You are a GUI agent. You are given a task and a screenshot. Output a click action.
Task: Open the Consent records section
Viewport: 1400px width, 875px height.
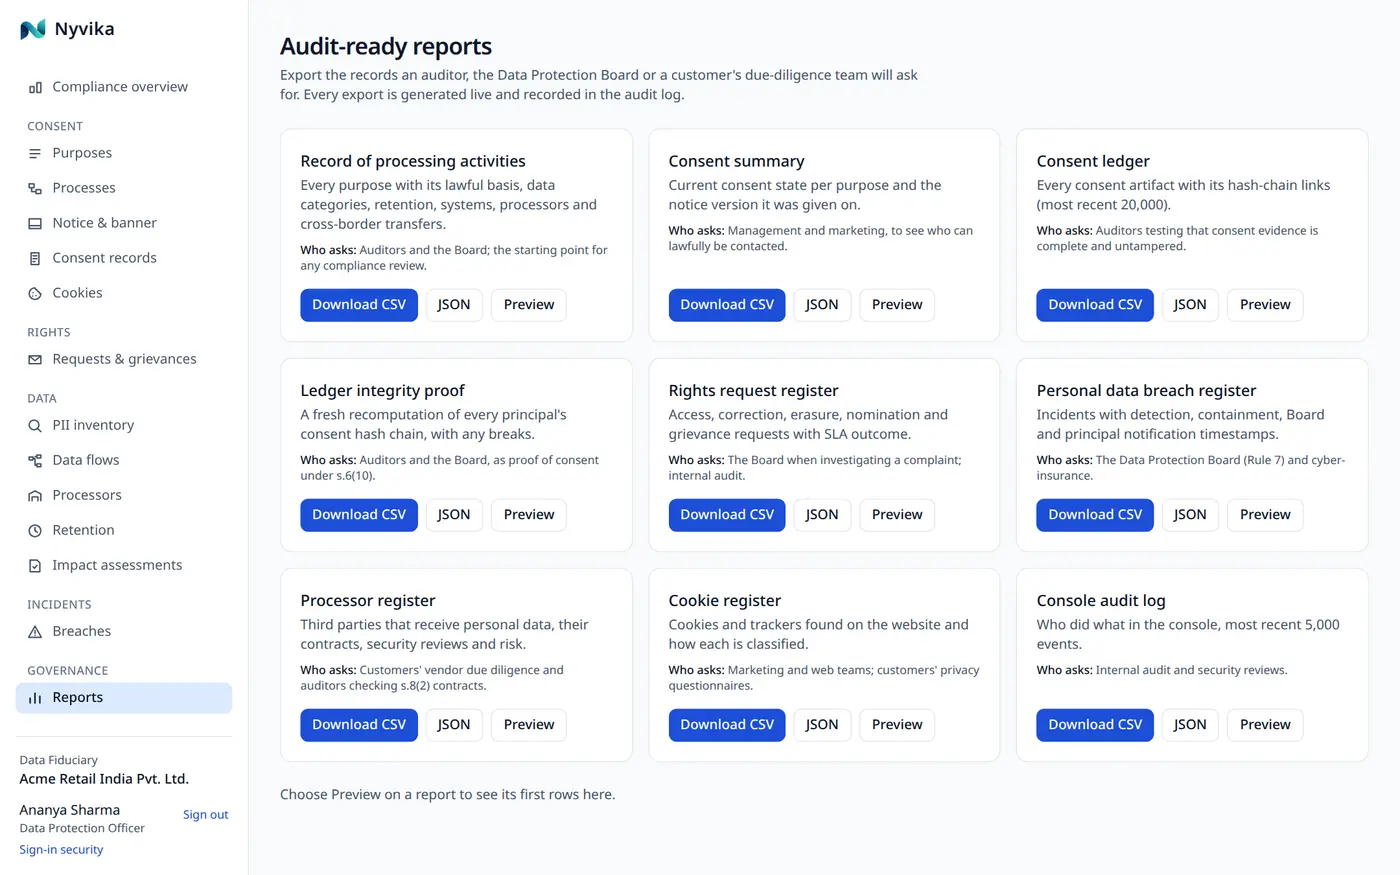pos(124,258)
